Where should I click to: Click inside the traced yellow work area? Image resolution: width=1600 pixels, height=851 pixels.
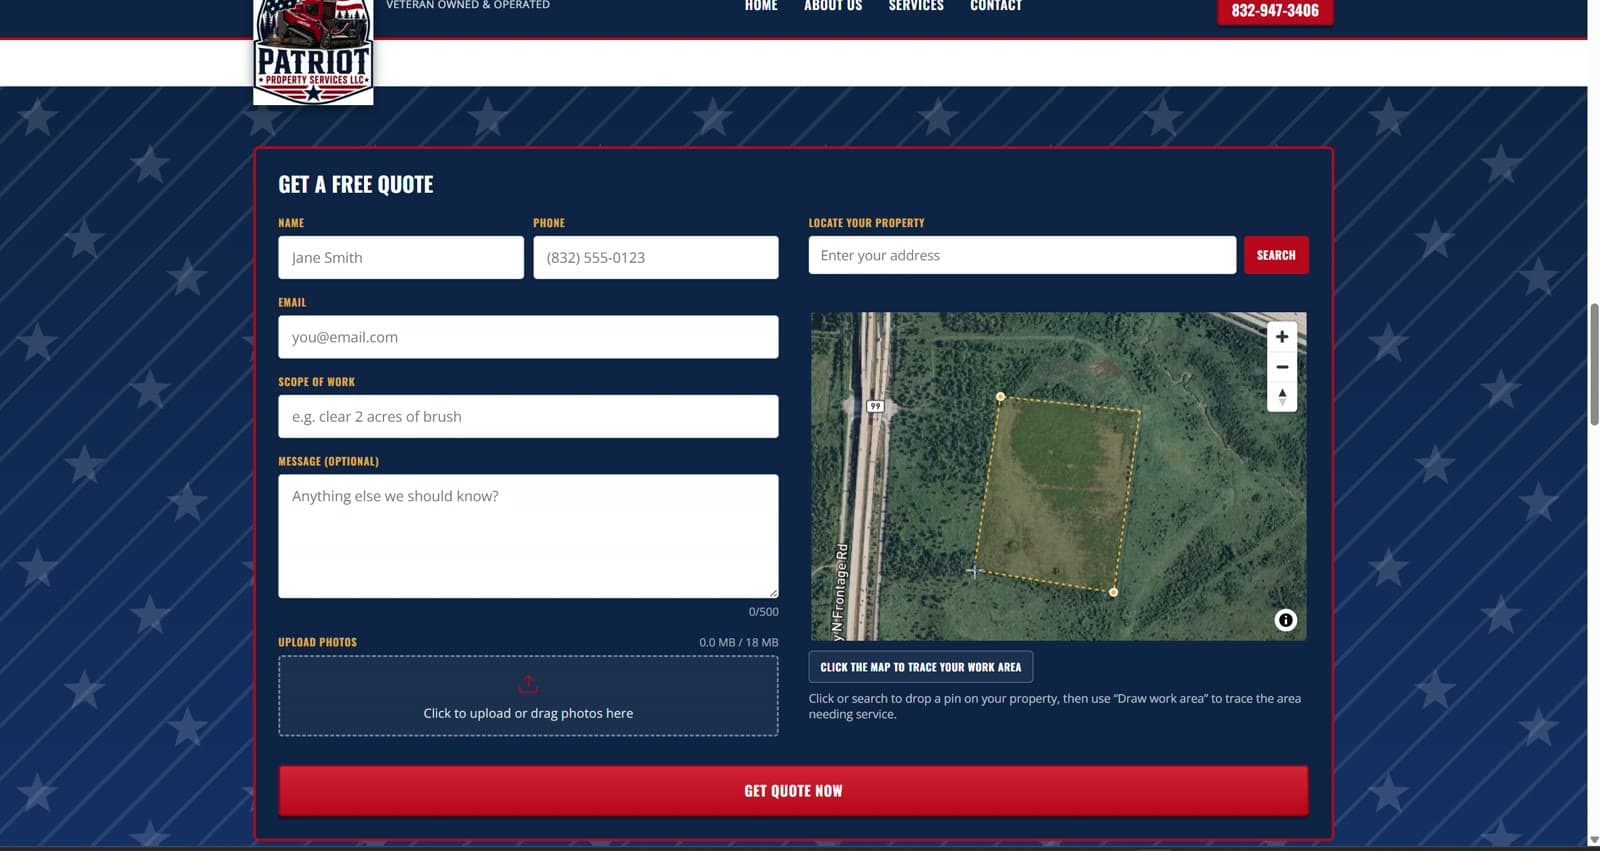coord(1057,493)
